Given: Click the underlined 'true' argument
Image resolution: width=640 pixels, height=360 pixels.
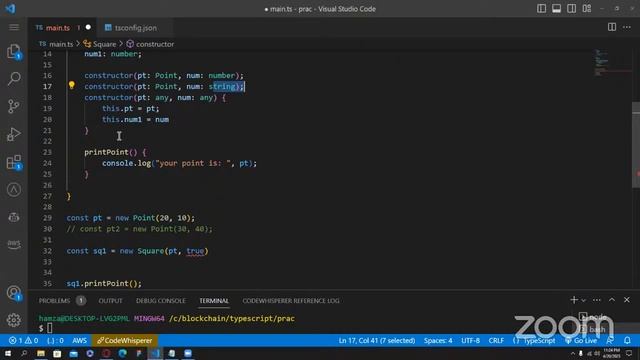Looking at the screenshot, I should (195, 251).
